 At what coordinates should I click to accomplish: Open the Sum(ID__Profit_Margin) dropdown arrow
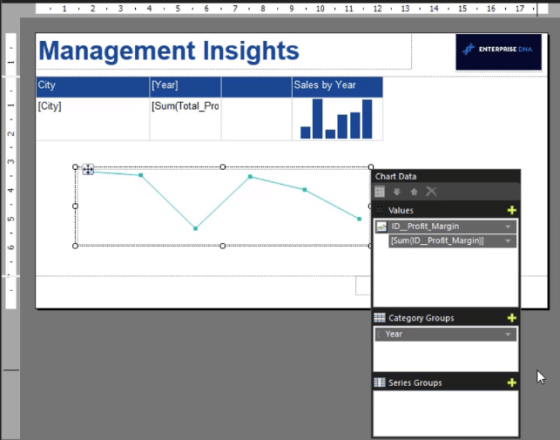[508, 241]
